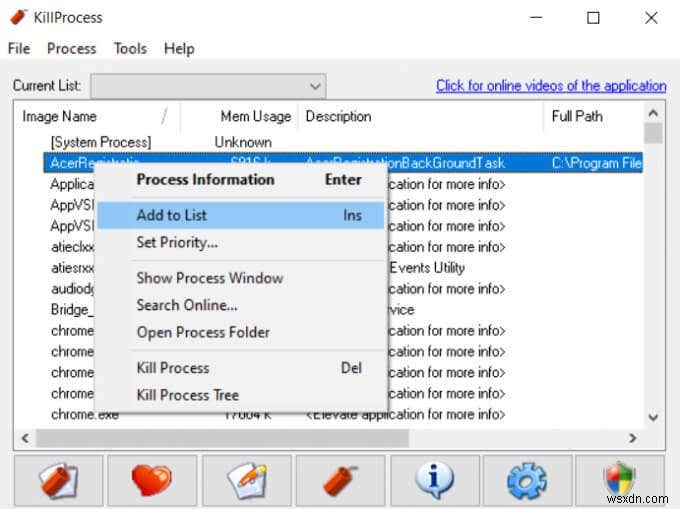Click horizontal scrollbar right arrow
The width and height of the screenshot is (680, 509).
tap(633, 438)
